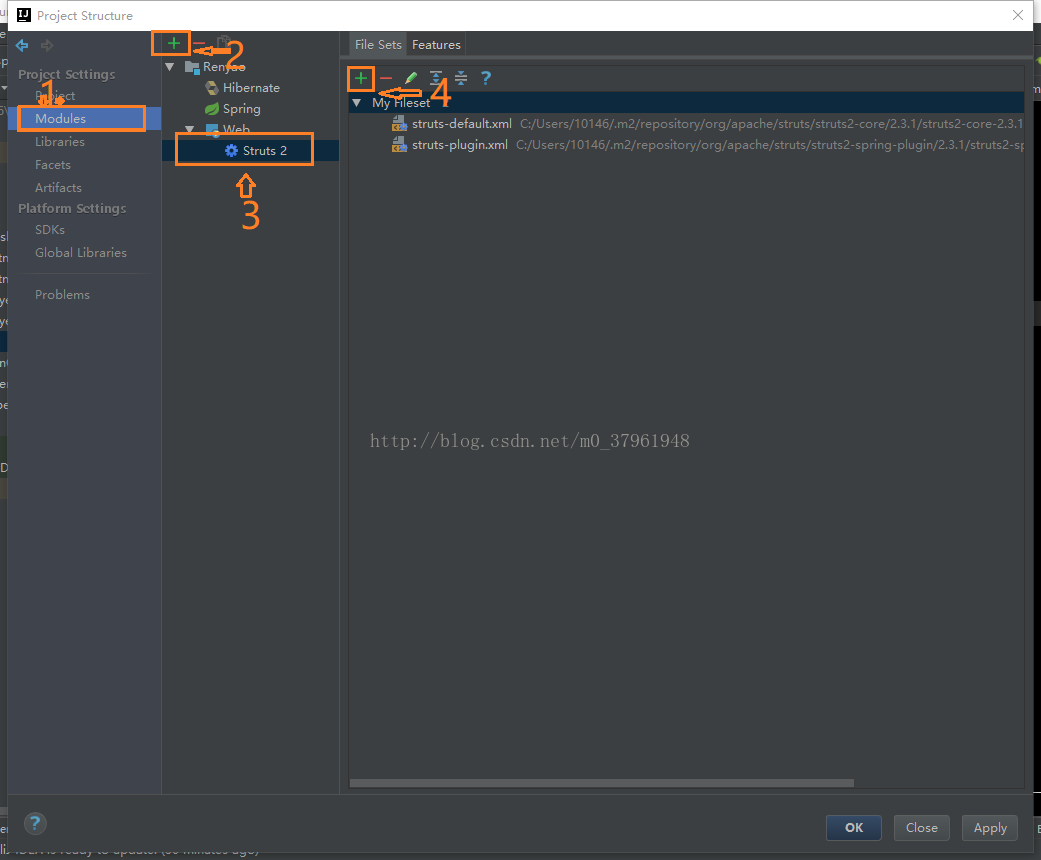The height and width of the screenshot is (860, 1041).
Task: Remove selected module with red minus
Action: [x=199, y=44]
